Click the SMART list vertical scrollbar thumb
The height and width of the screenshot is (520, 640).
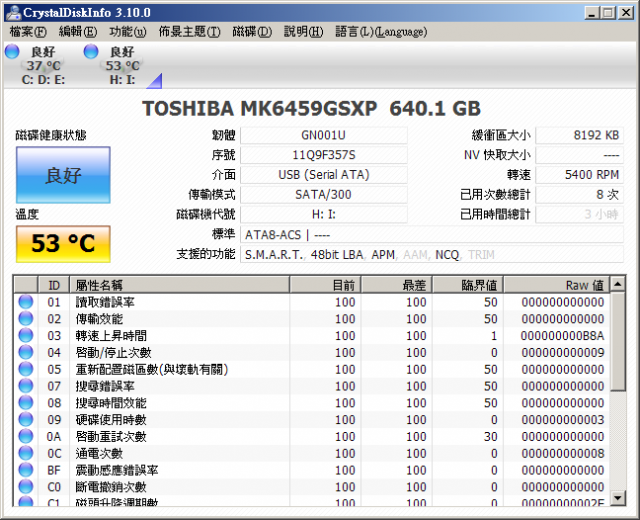point(618,341)
